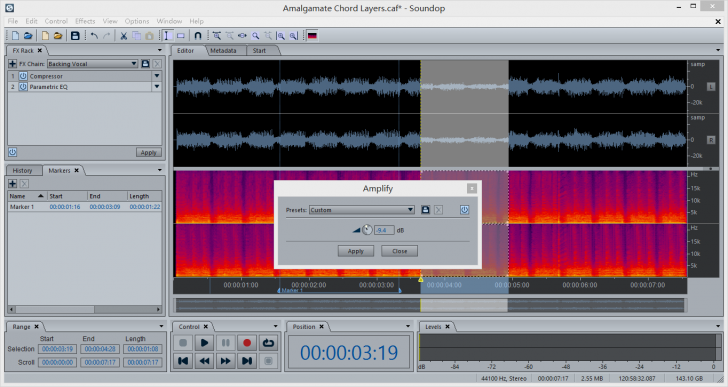
Task: Toggle the Compressor effect power button
Action: (x=23, y=76)
